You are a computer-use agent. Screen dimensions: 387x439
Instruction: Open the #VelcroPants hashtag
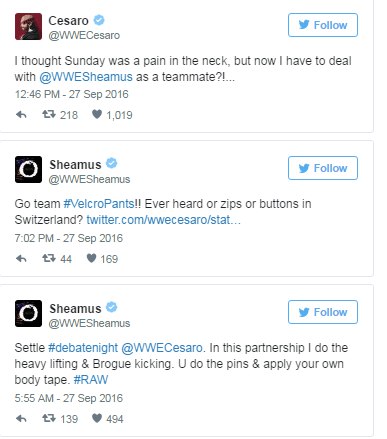[99, 204]
